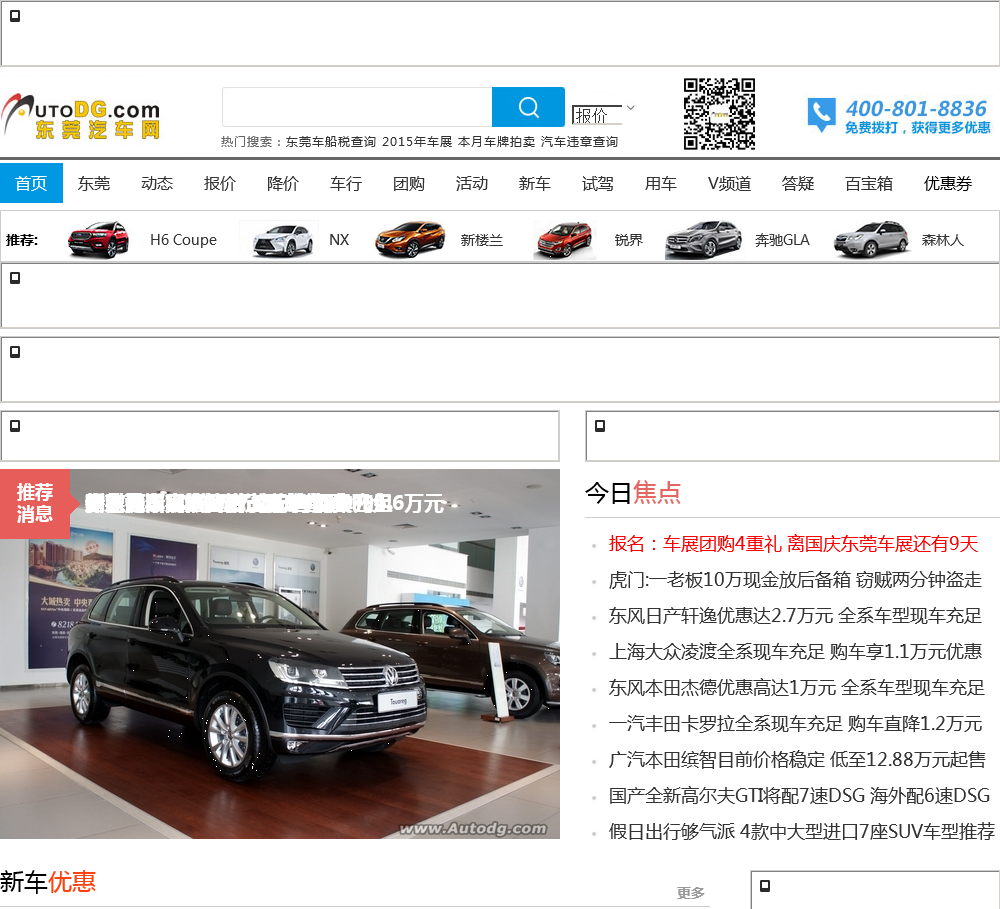Select the 降价 navigation tab
The width and height of the screenshot is (1000, 909).
tap(283, 183)
